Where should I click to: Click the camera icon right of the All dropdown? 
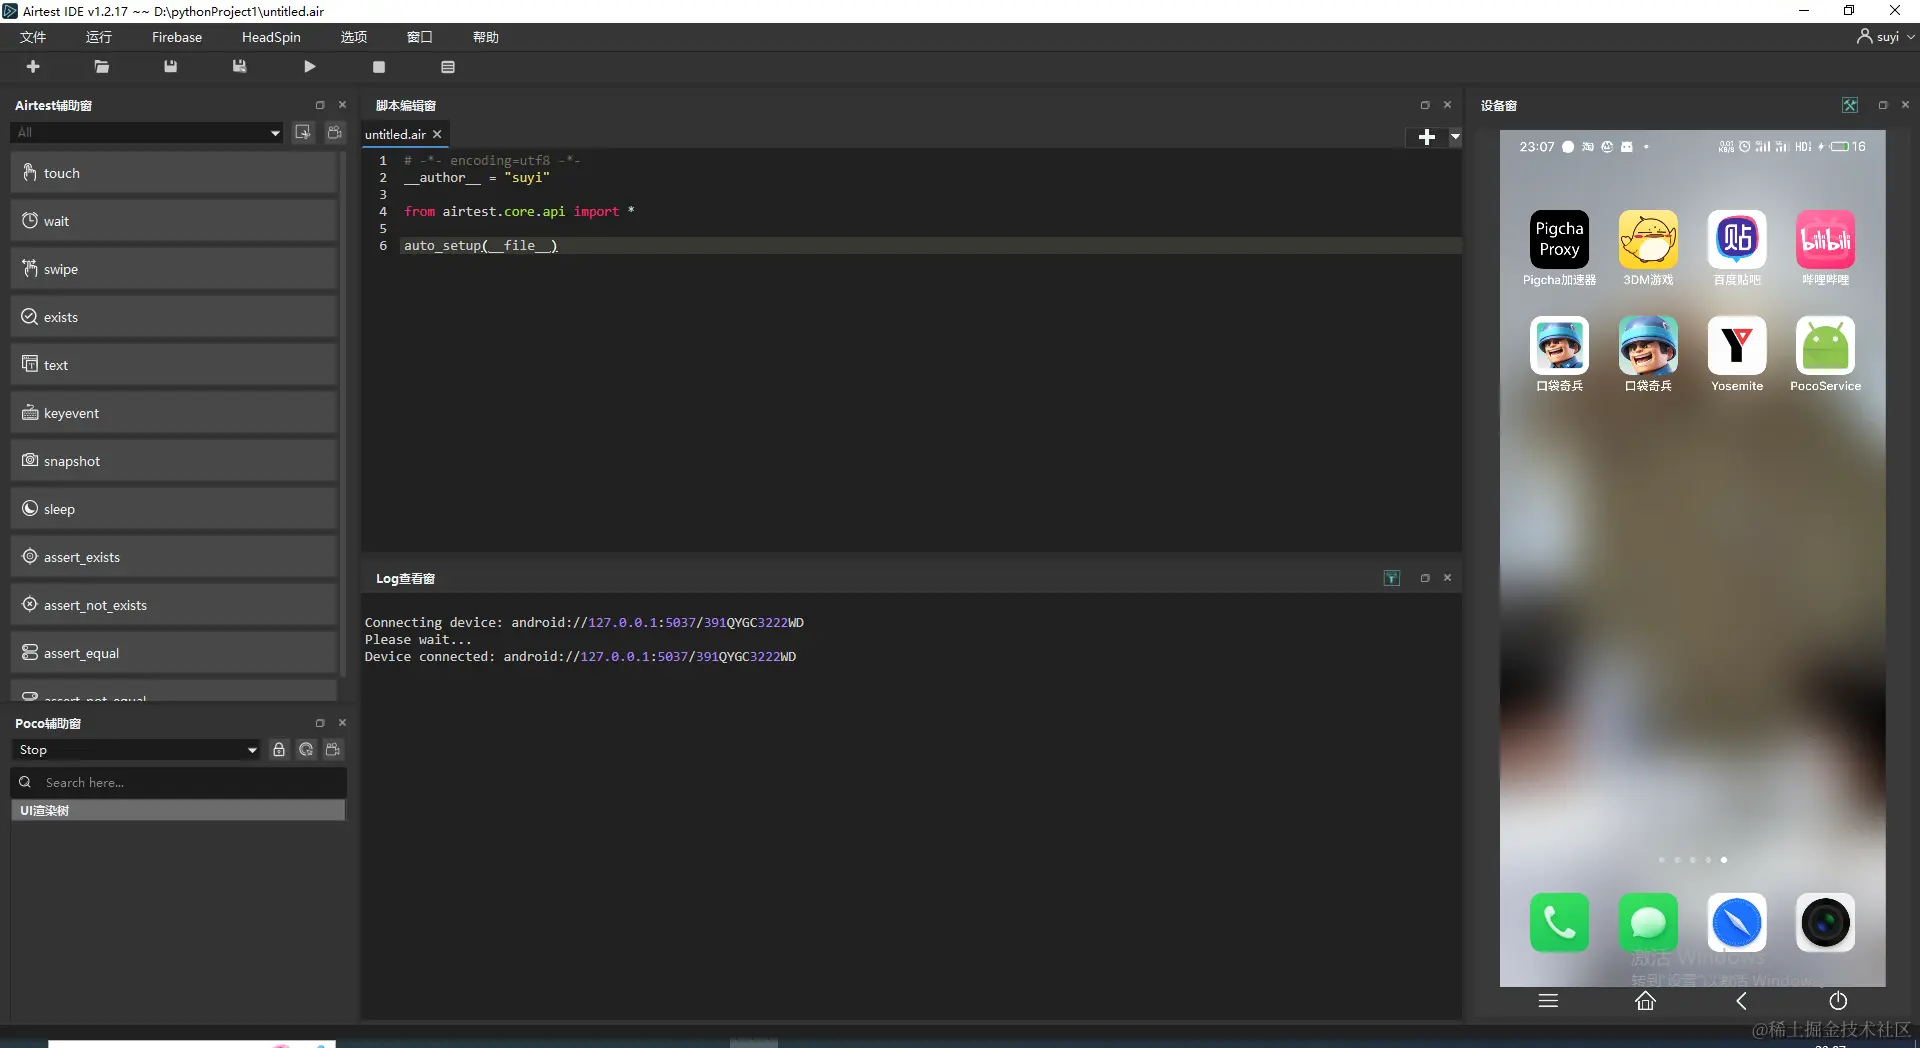coord(335,133)
